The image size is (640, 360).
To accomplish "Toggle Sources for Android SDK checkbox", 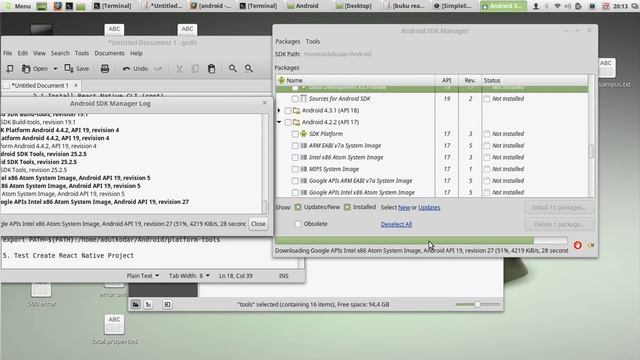I will pyautogui.click(x=295, y=99).
